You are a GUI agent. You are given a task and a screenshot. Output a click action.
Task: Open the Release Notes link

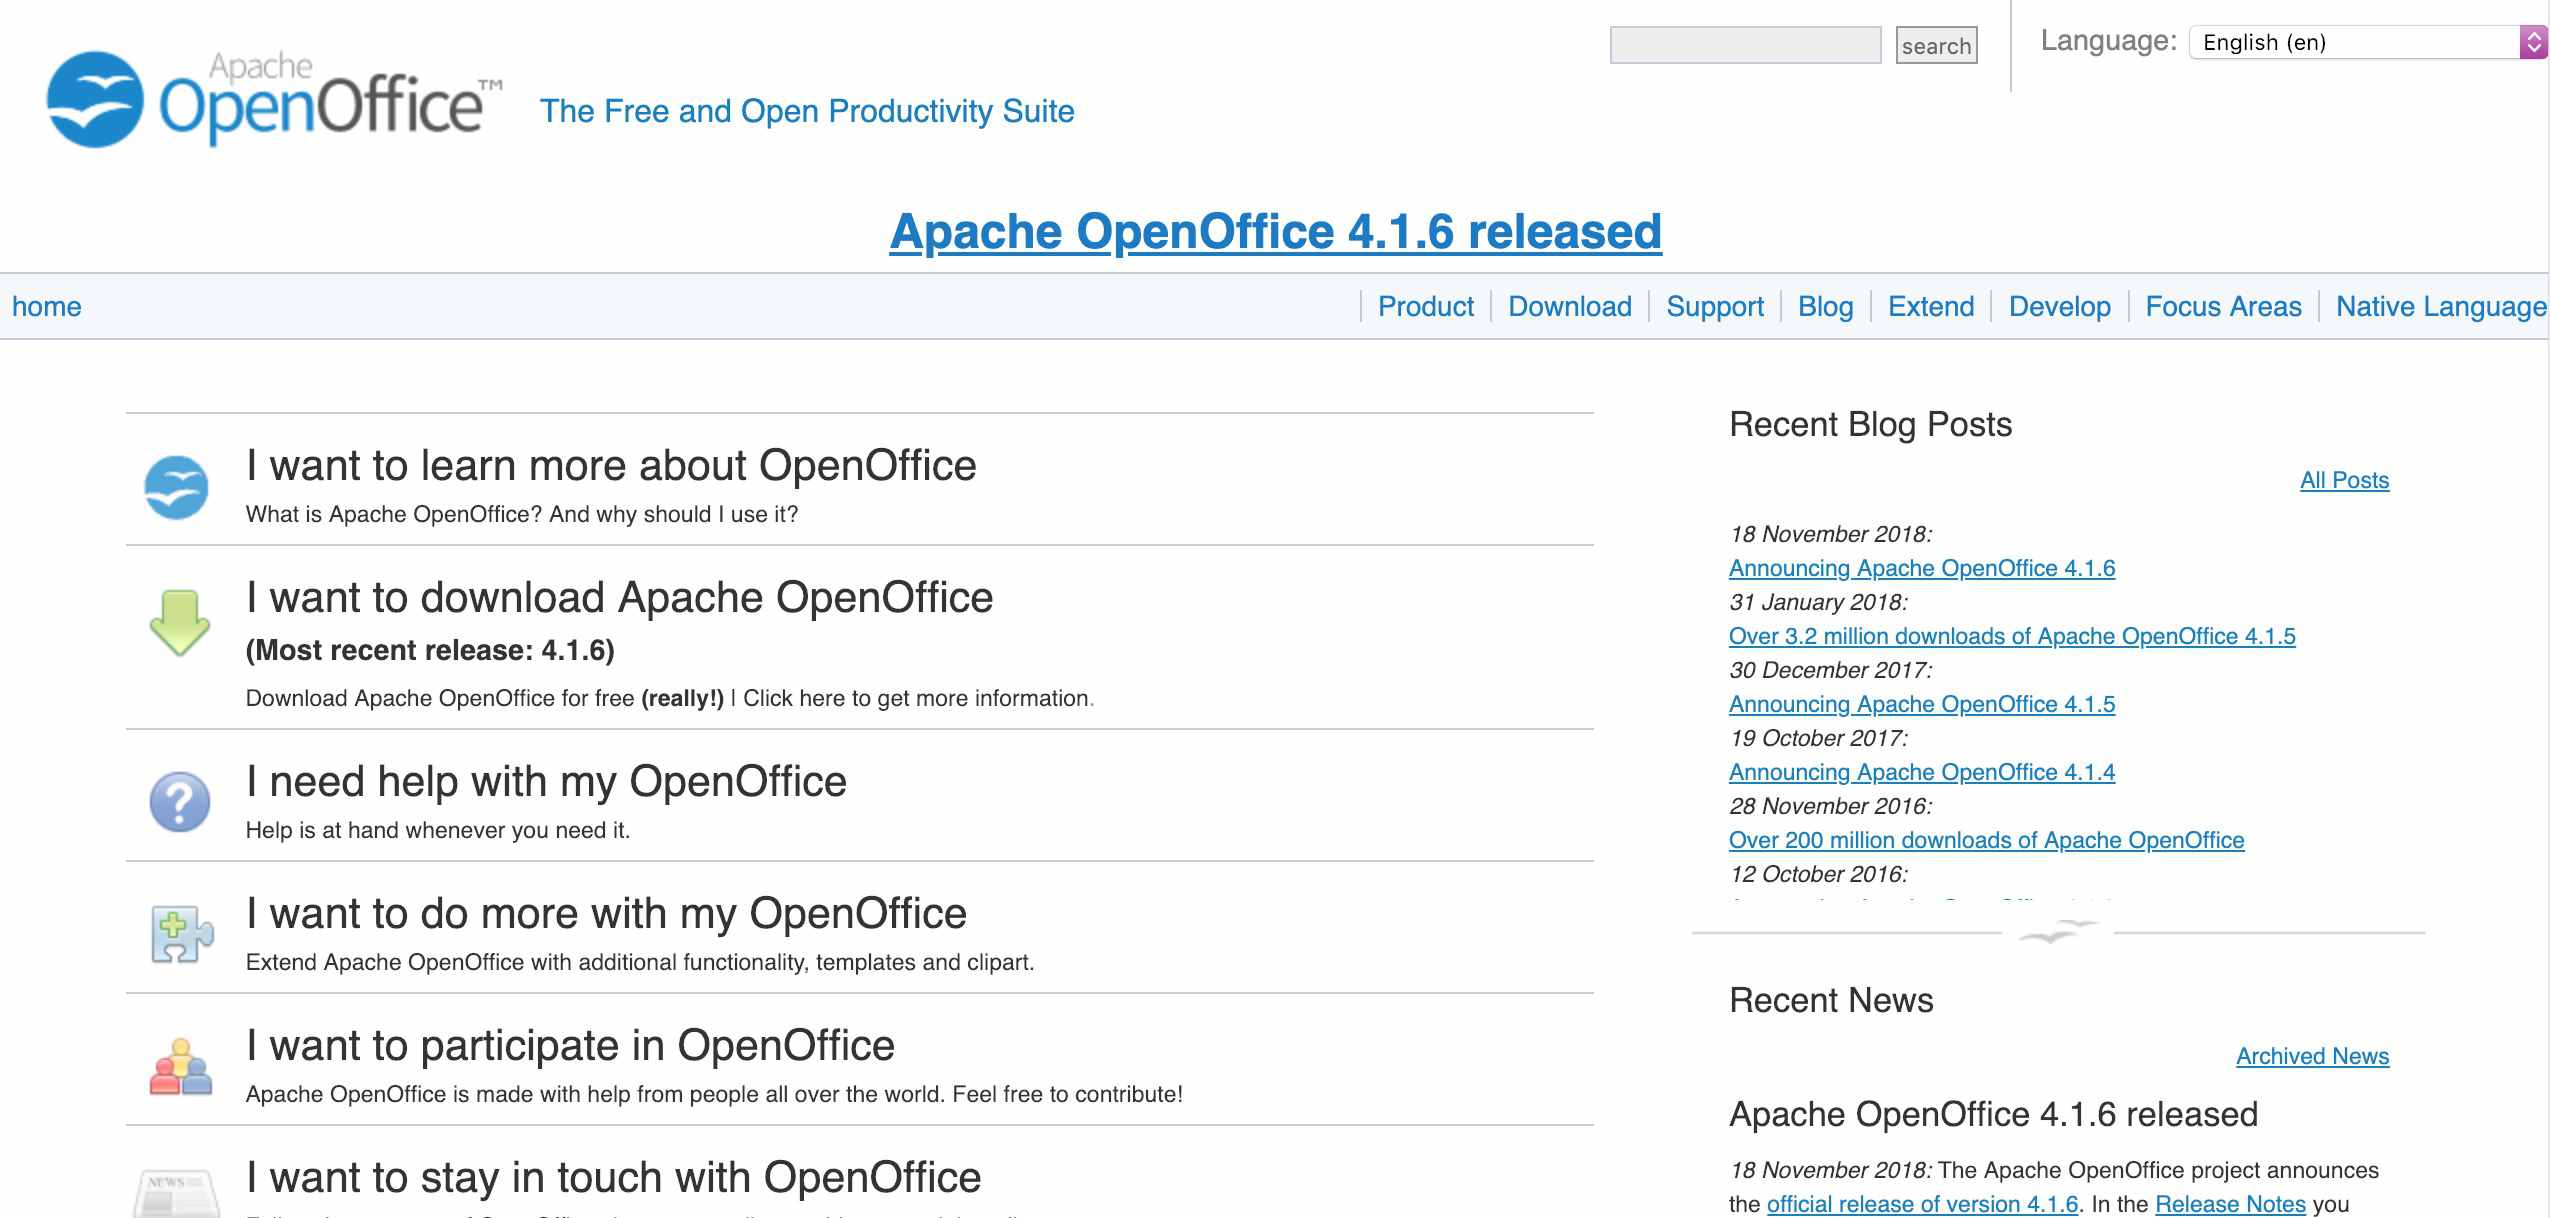coord(2230,1204)
